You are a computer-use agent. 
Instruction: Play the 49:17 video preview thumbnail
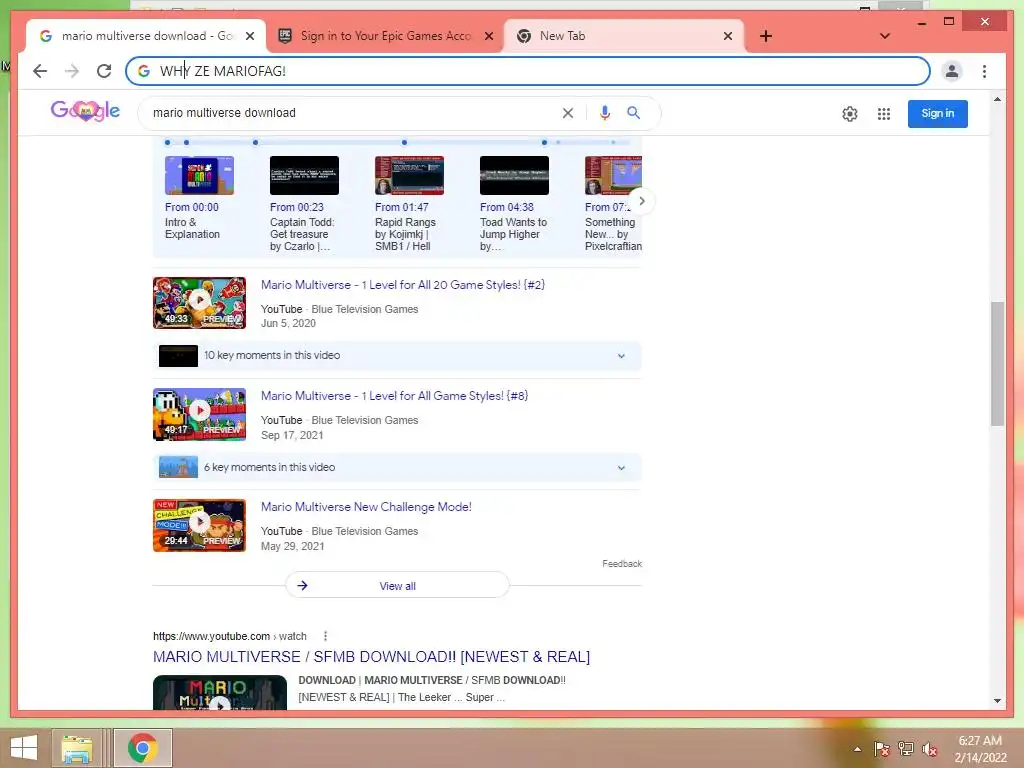(x=199, y=414)
